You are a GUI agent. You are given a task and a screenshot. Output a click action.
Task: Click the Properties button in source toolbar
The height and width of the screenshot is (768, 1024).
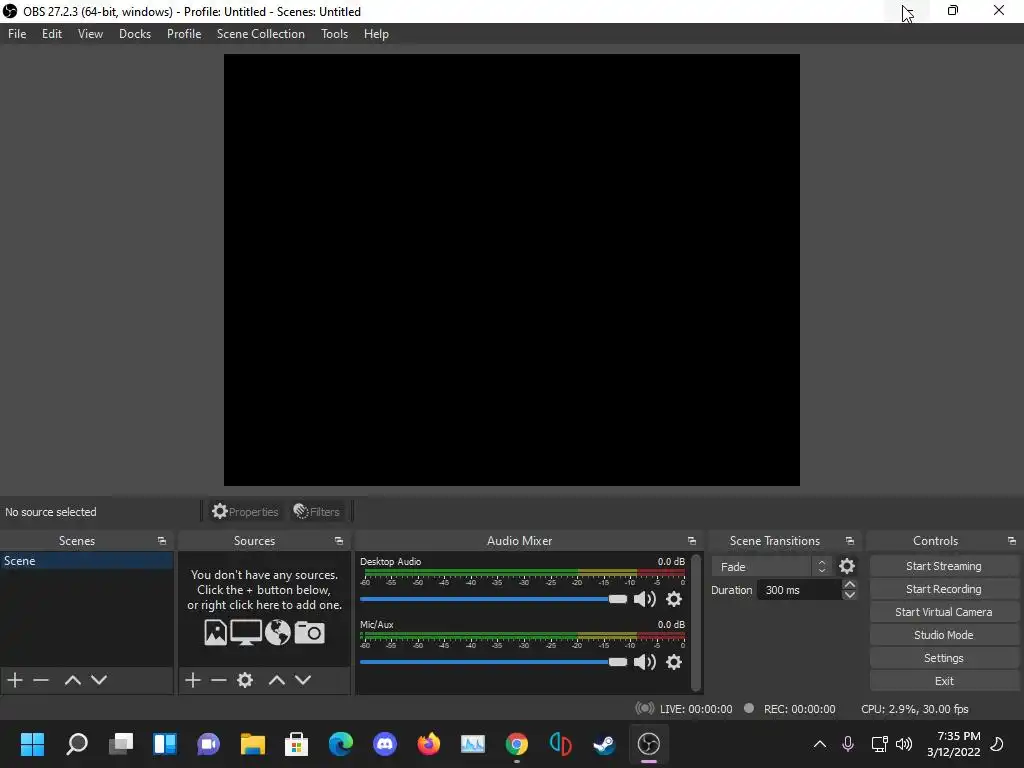[x=246, y=511]
